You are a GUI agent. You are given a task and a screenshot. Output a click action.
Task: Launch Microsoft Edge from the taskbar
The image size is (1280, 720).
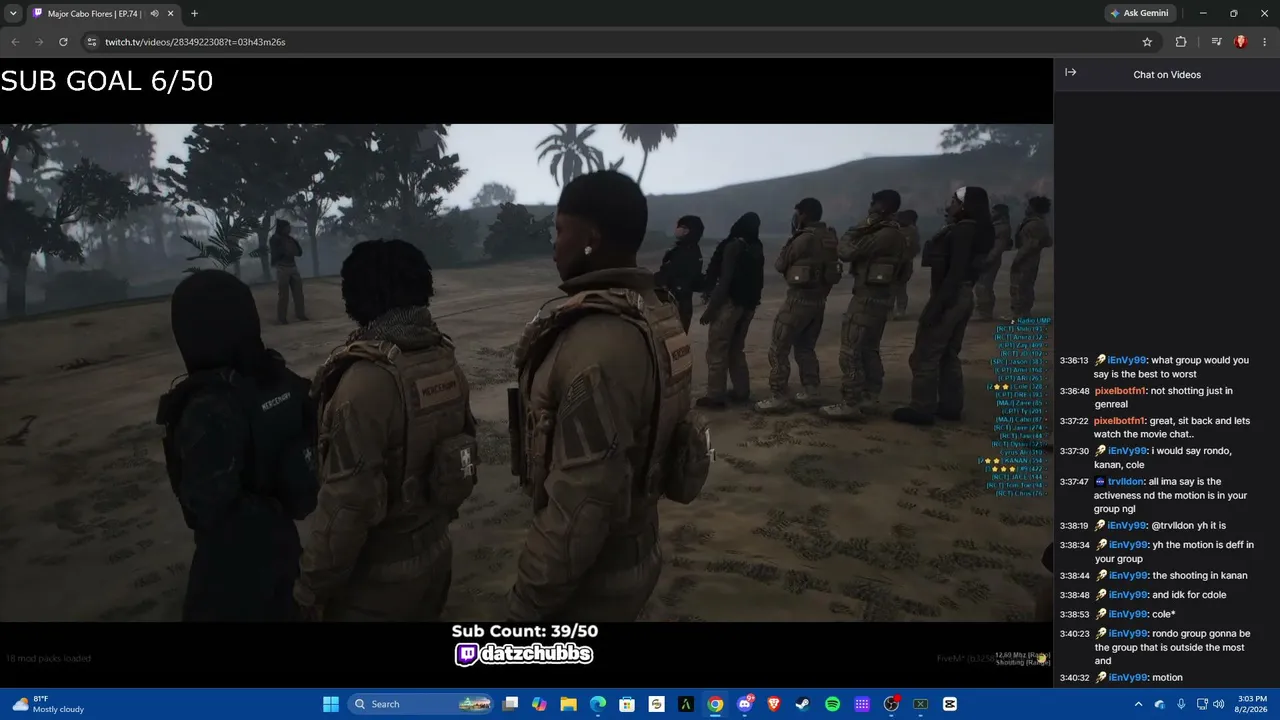click(x=598, y=704)
